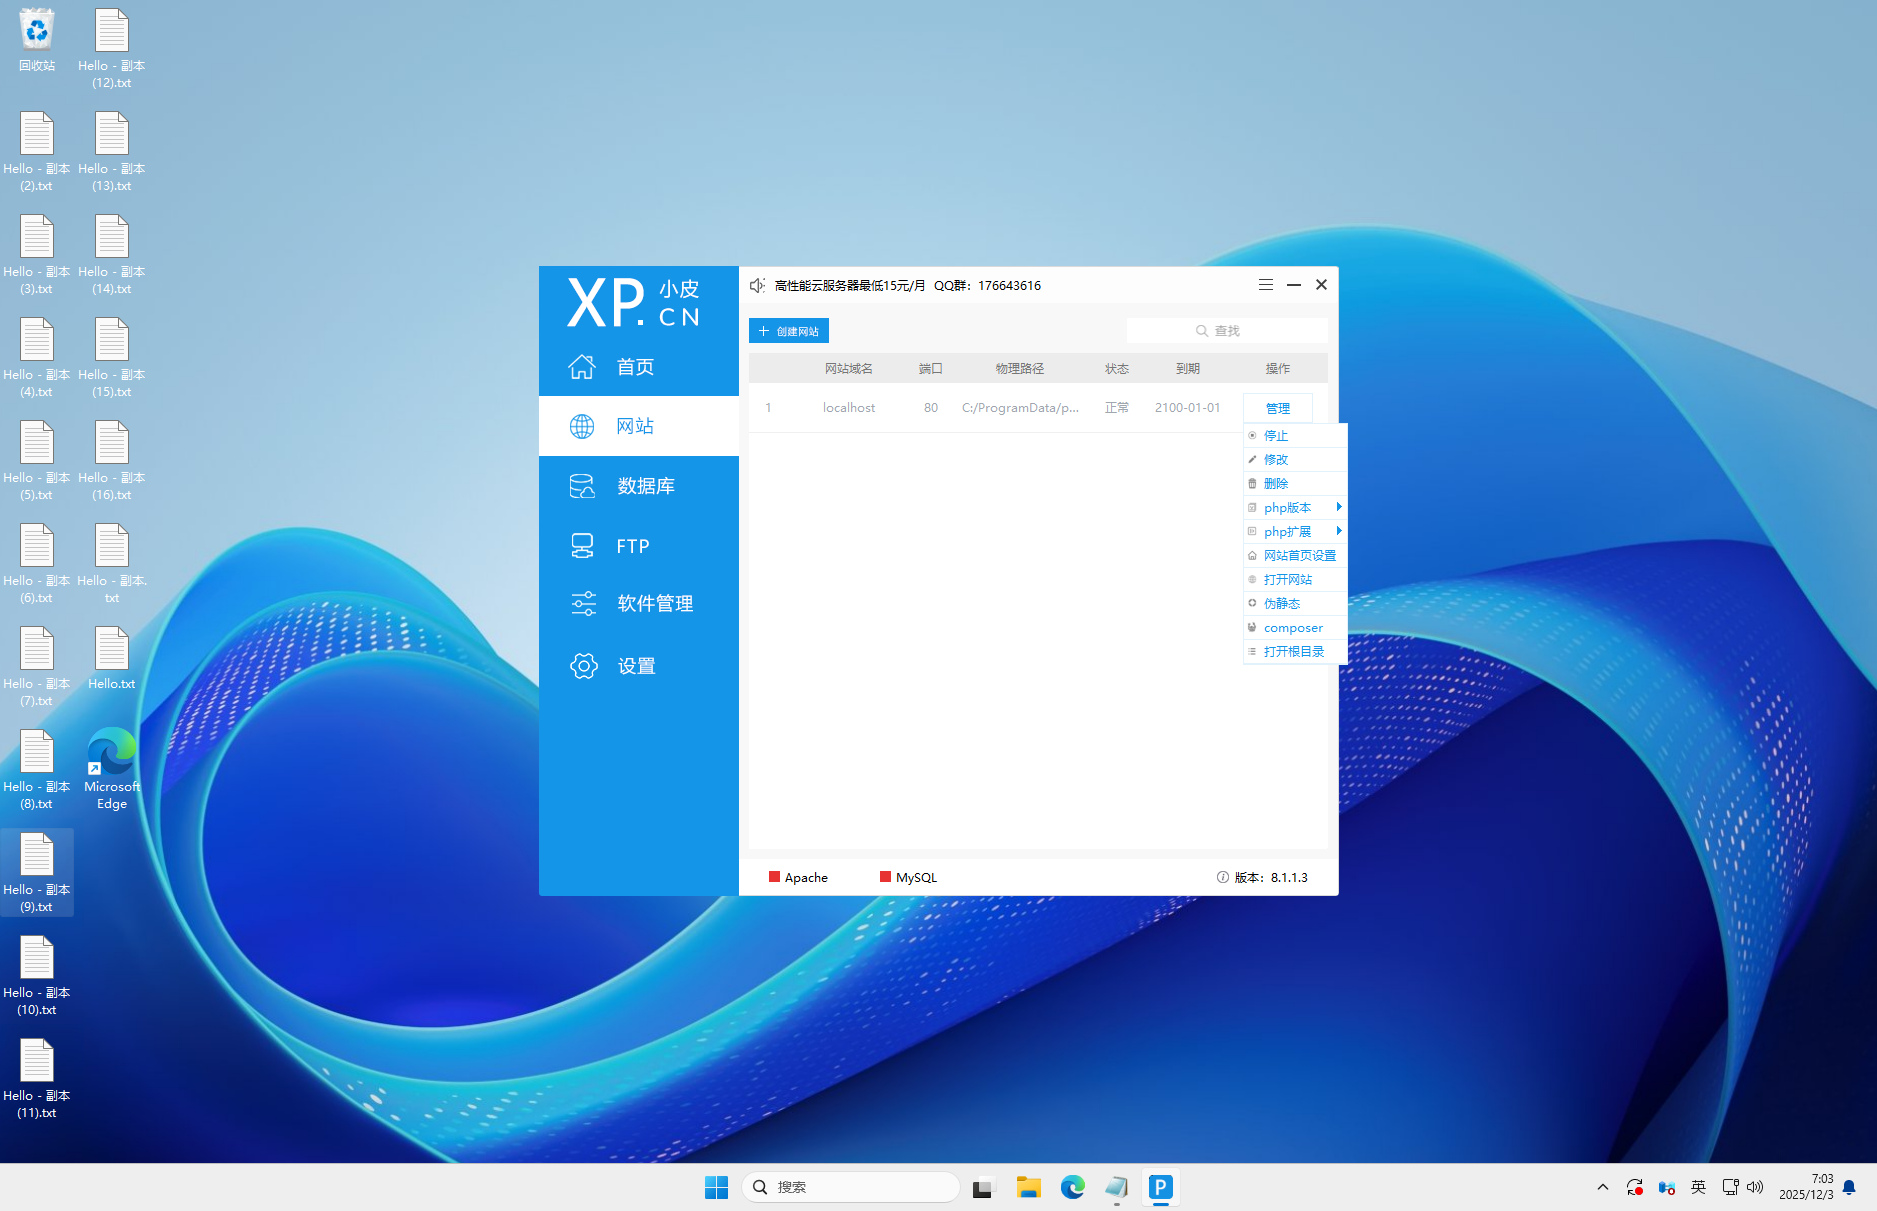Open Task View on taskbar
Image resolution: width=1877 pixels, height=1211 pixels.
point(984,1187)
